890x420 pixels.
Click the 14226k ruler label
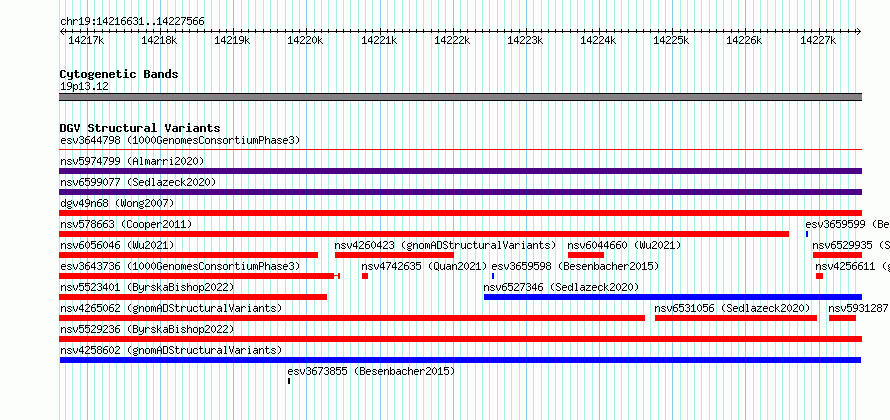(745, 40)
